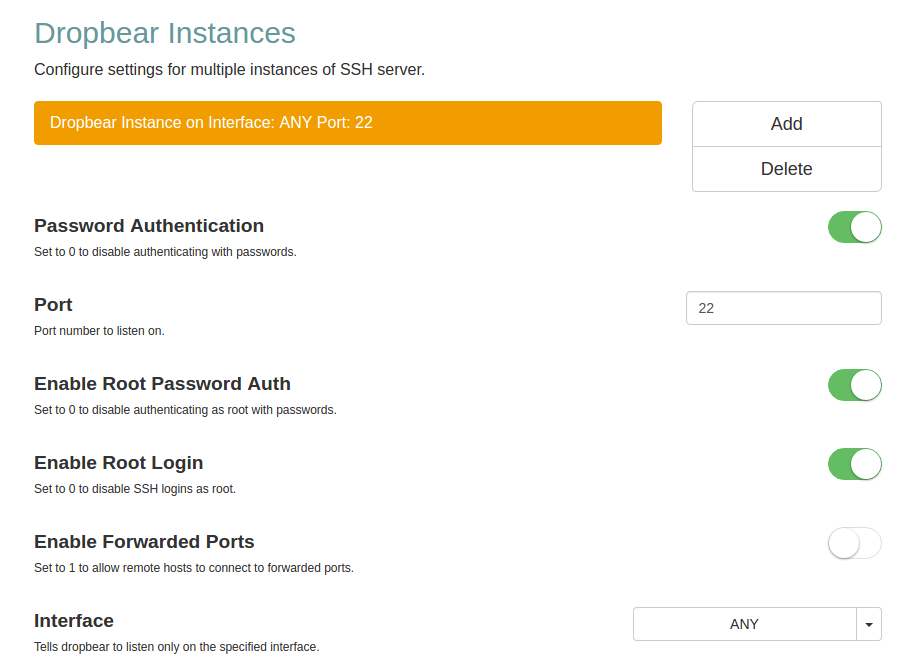Turn on Enable Forwarded Ports switch
916x665 pixels.
(x=854, y=543)
